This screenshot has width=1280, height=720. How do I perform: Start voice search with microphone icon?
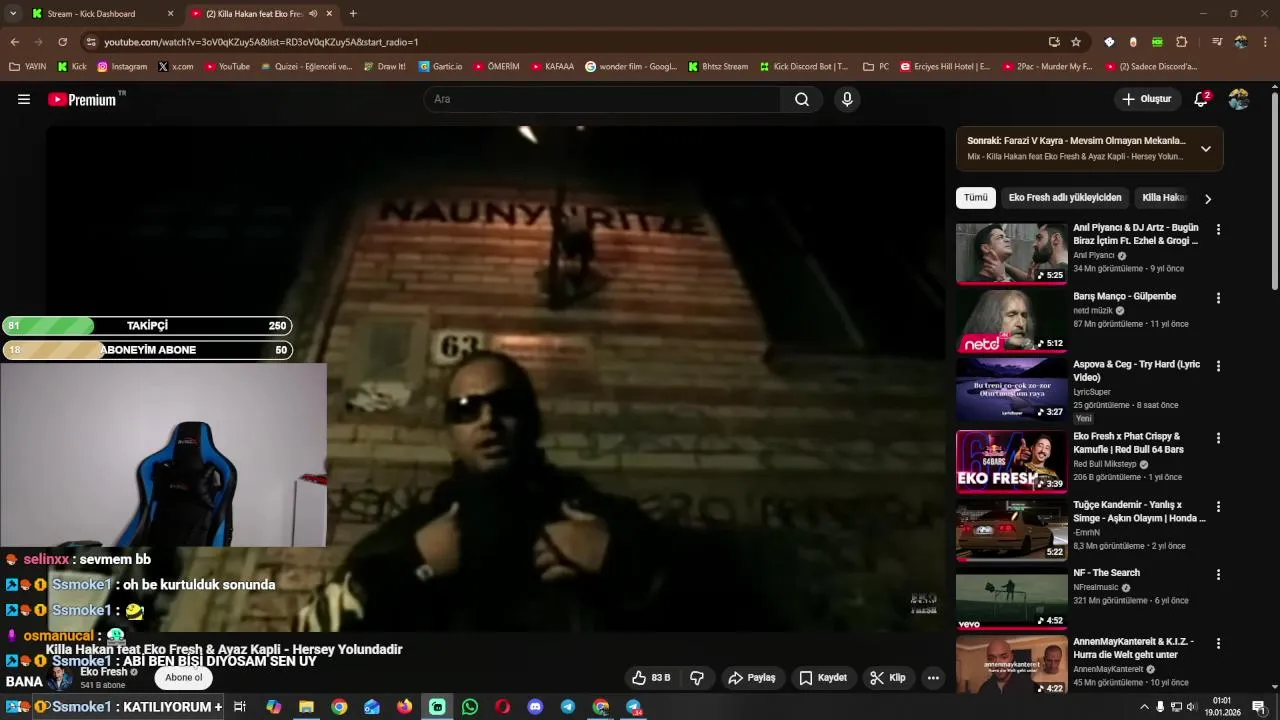(x=847, y=99)
